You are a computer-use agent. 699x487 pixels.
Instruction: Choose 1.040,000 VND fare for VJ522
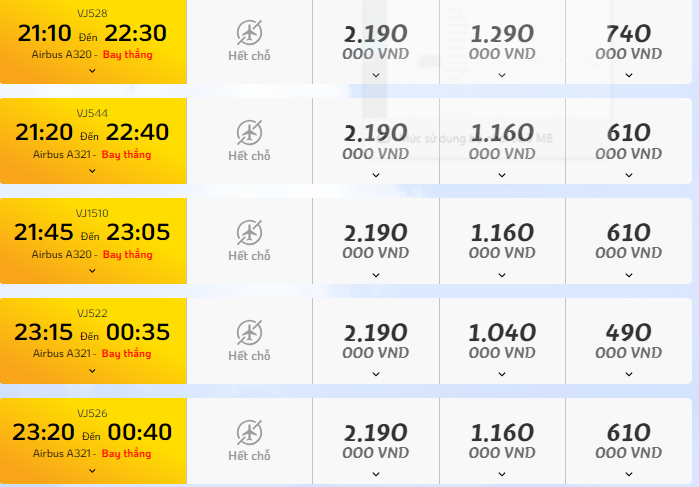click(502, 341)
